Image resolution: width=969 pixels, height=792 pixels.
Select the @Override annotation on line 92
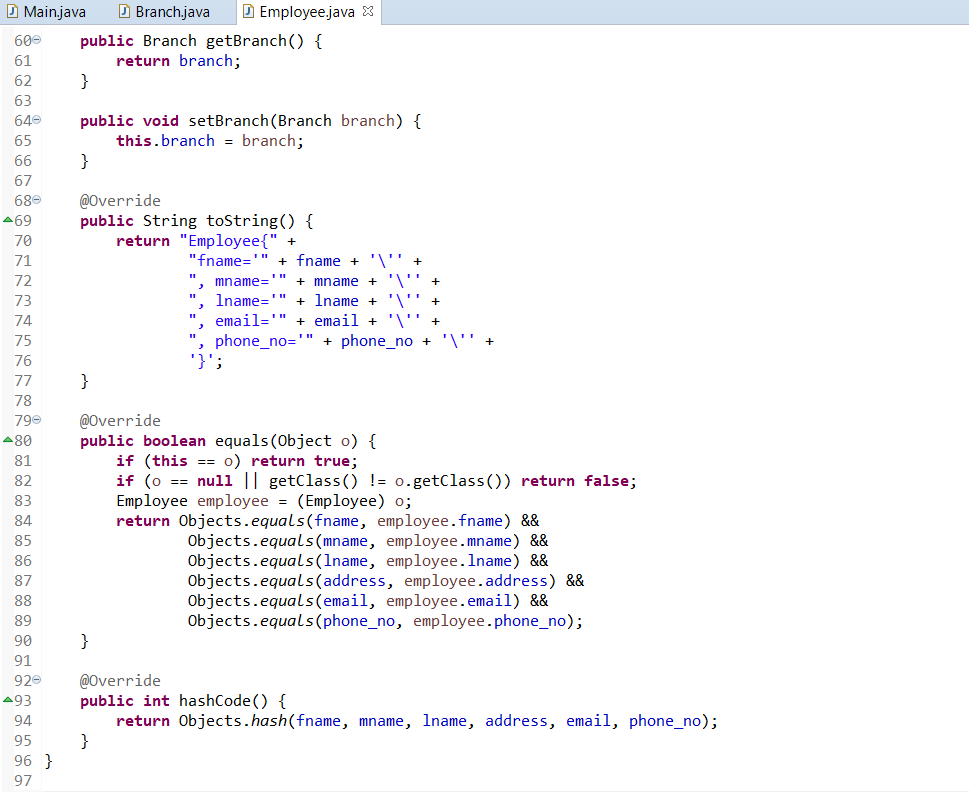click(x=120, y=680)
